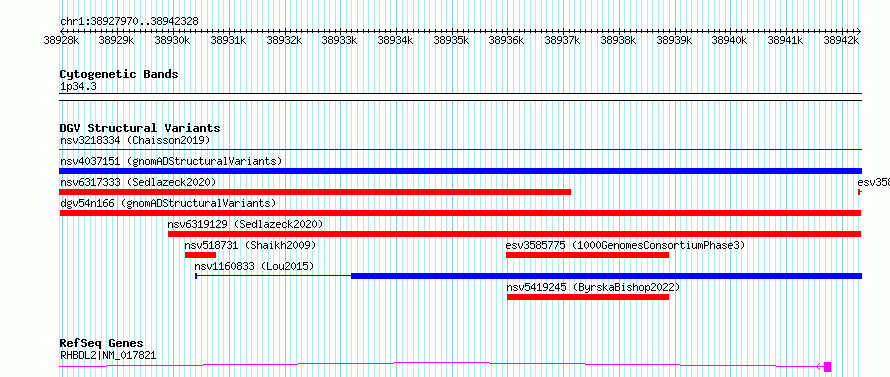Select the esv3585775 red variant bar
The image size is (890, 377).
[x=587, y=255]
